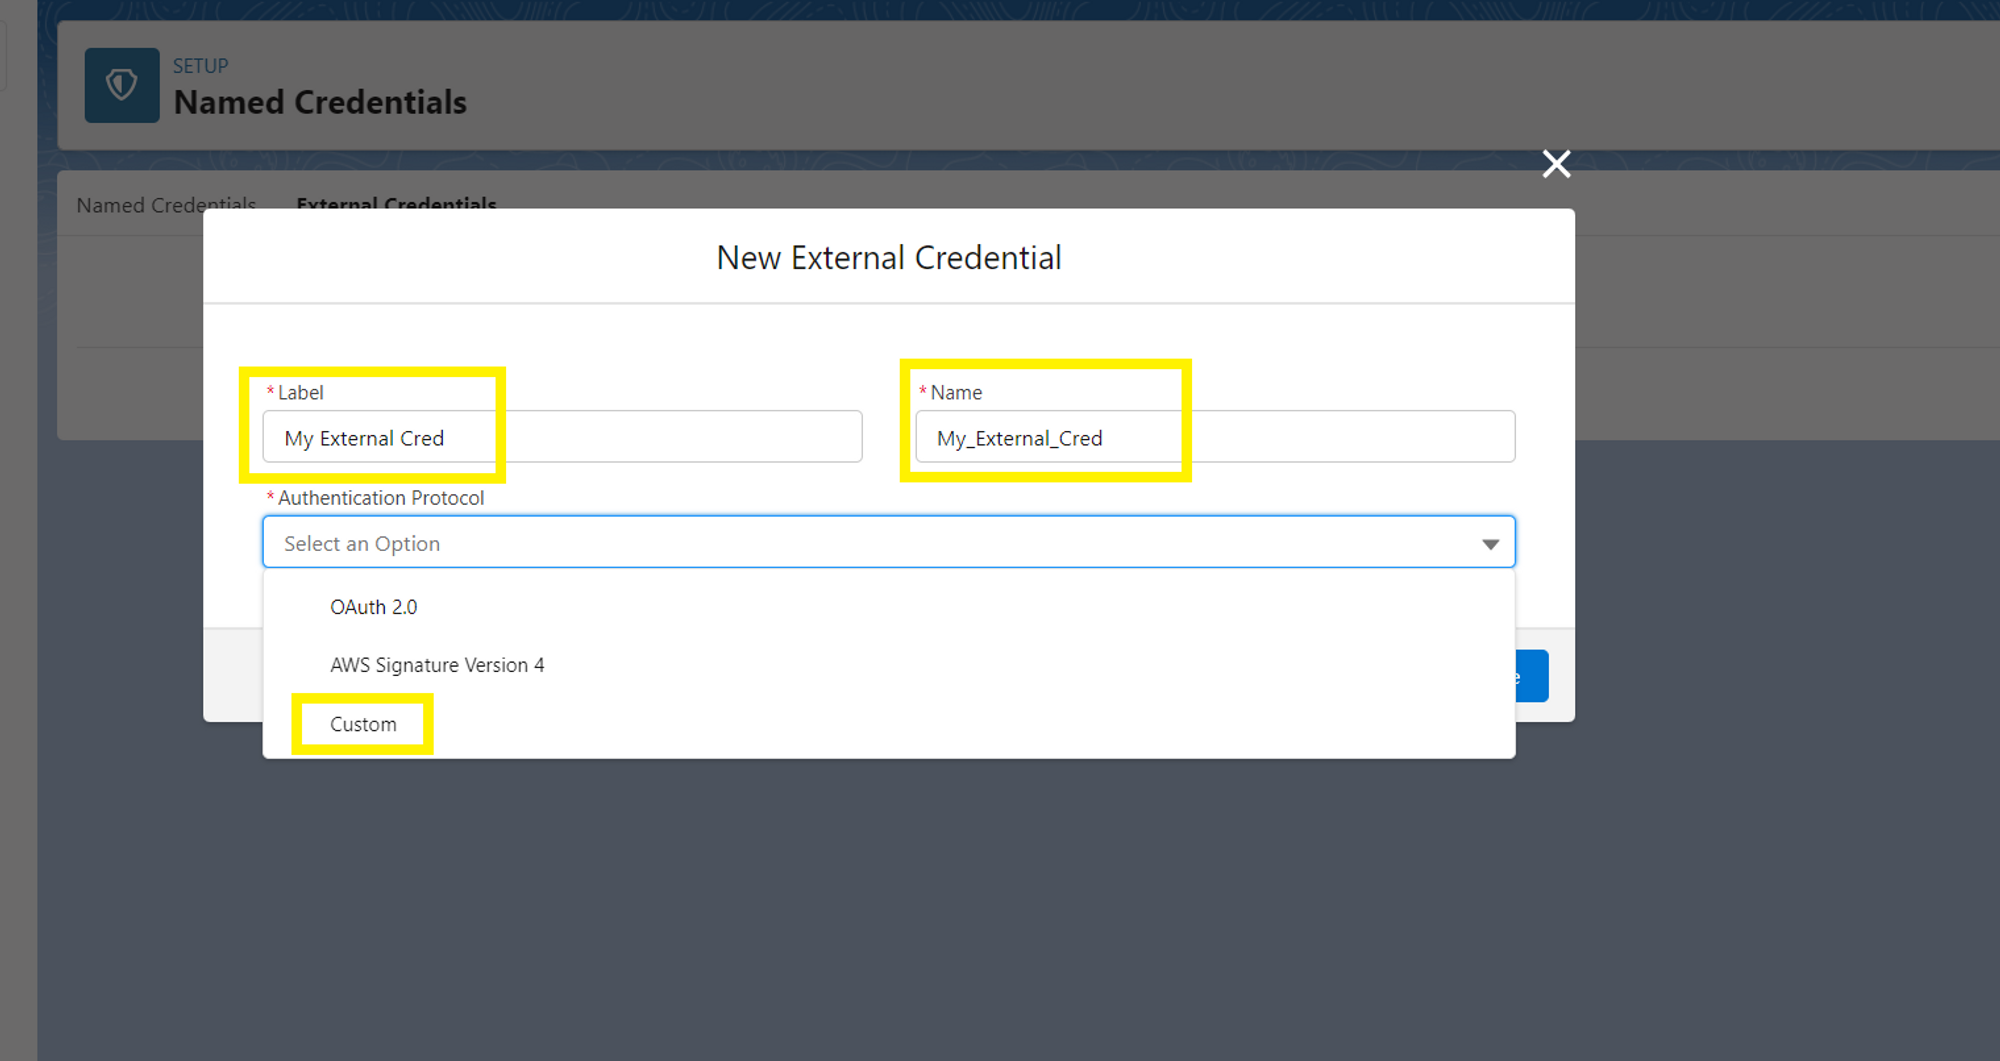Click the Setup shield icon
The image size is (2000, 1061).
121,85
